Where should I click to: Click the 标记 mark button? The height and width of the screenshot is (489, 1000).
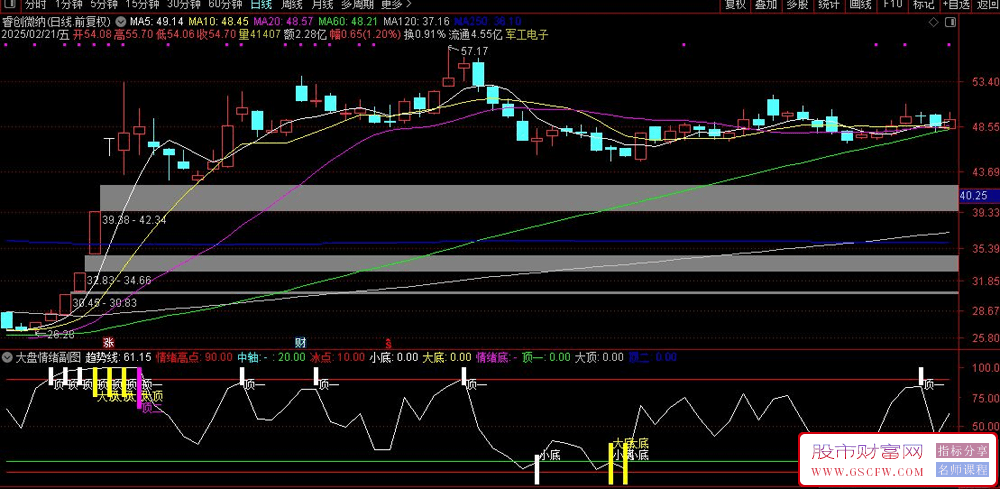(923, 4)
